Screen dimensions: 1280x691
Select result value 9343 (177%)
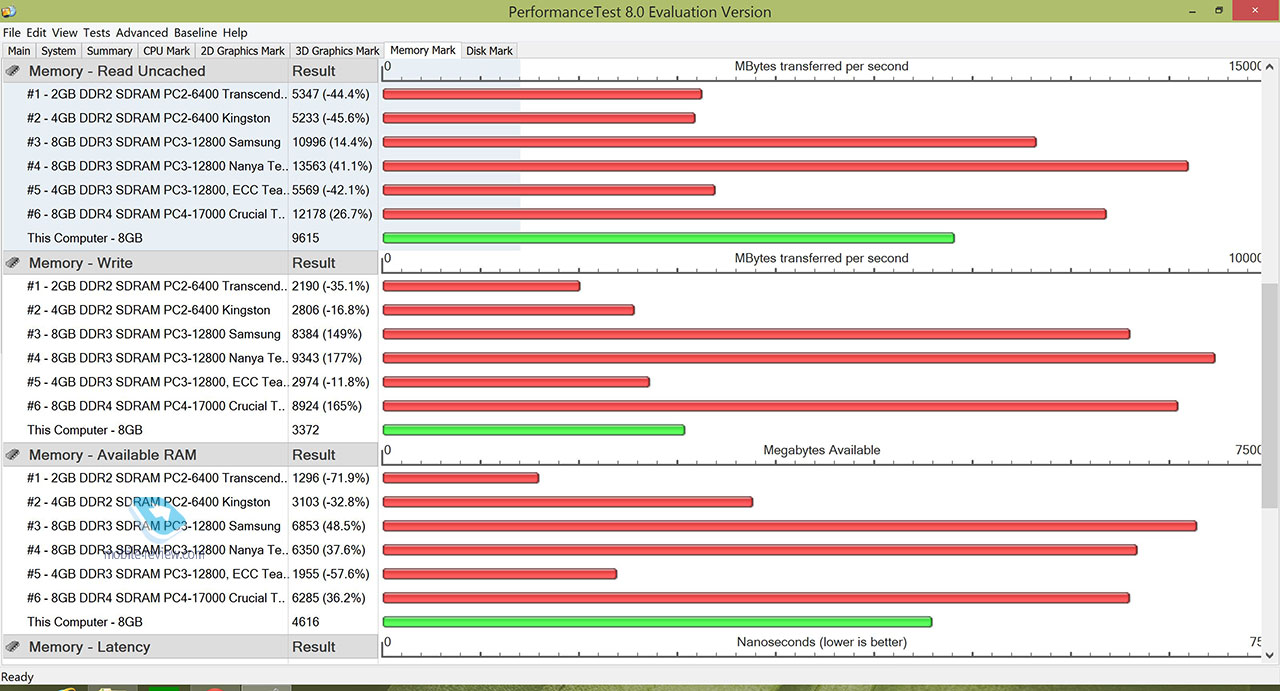[x=327, y=358]
